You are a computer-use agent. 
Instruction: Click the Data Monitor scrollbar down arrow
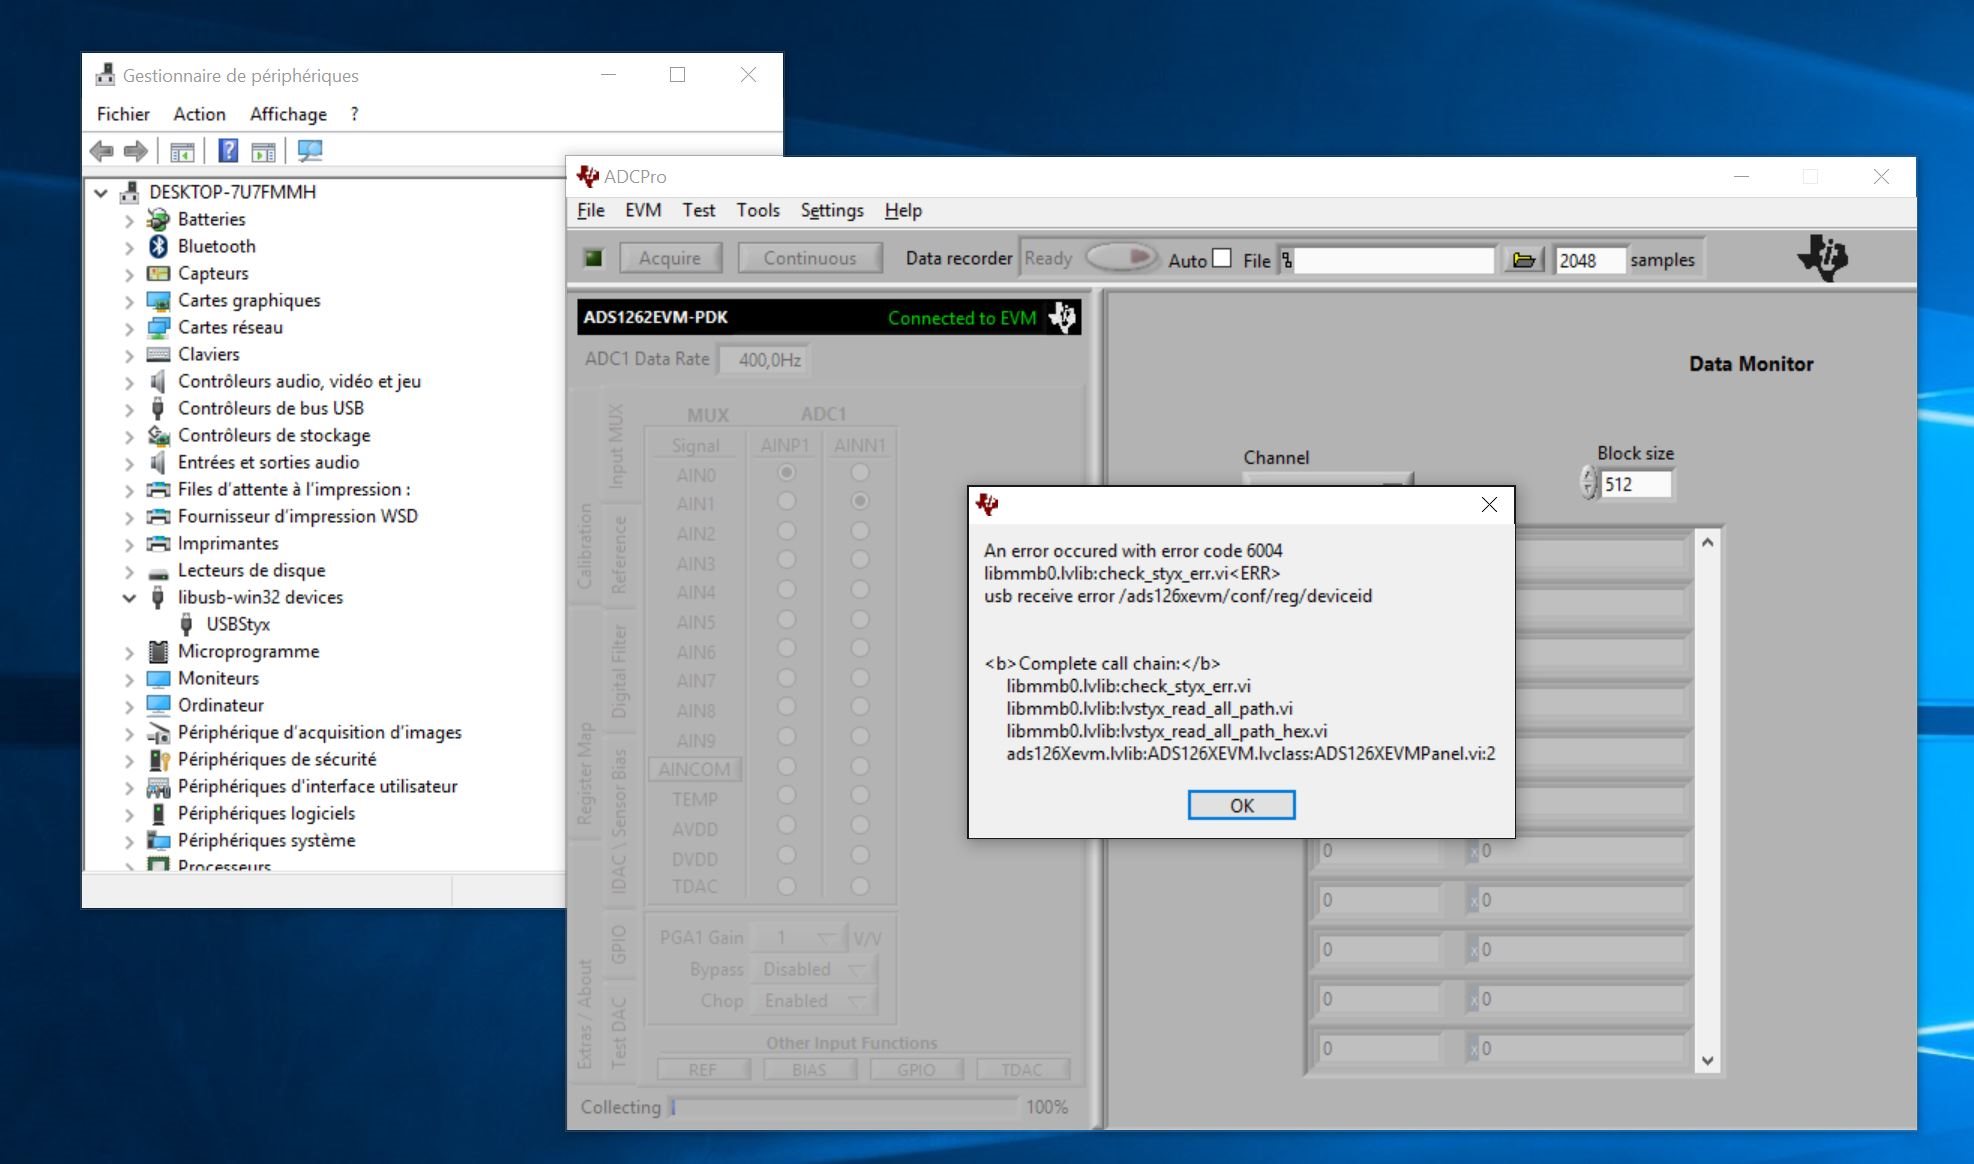(x=1707, y=1061)
